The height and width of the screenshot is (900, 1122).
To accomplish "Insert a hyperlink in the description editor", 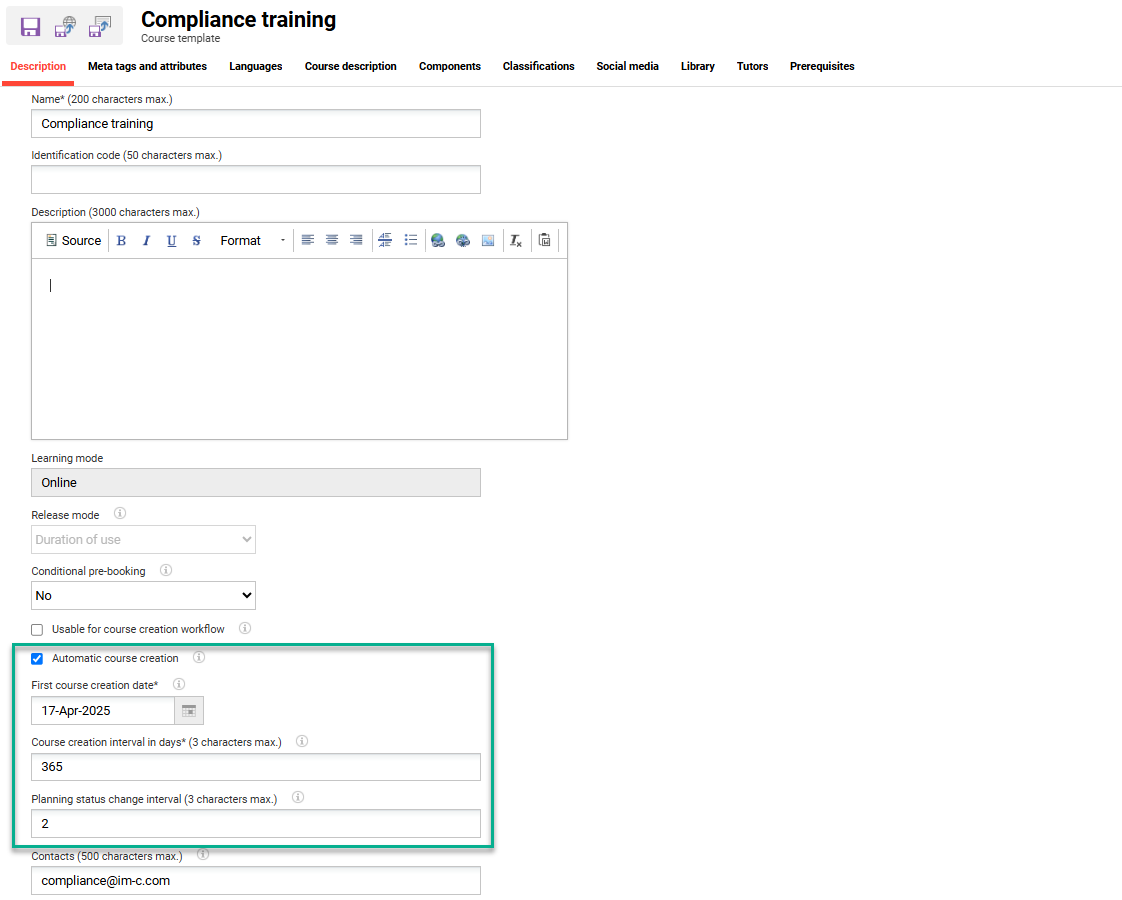I will [437, 240].
